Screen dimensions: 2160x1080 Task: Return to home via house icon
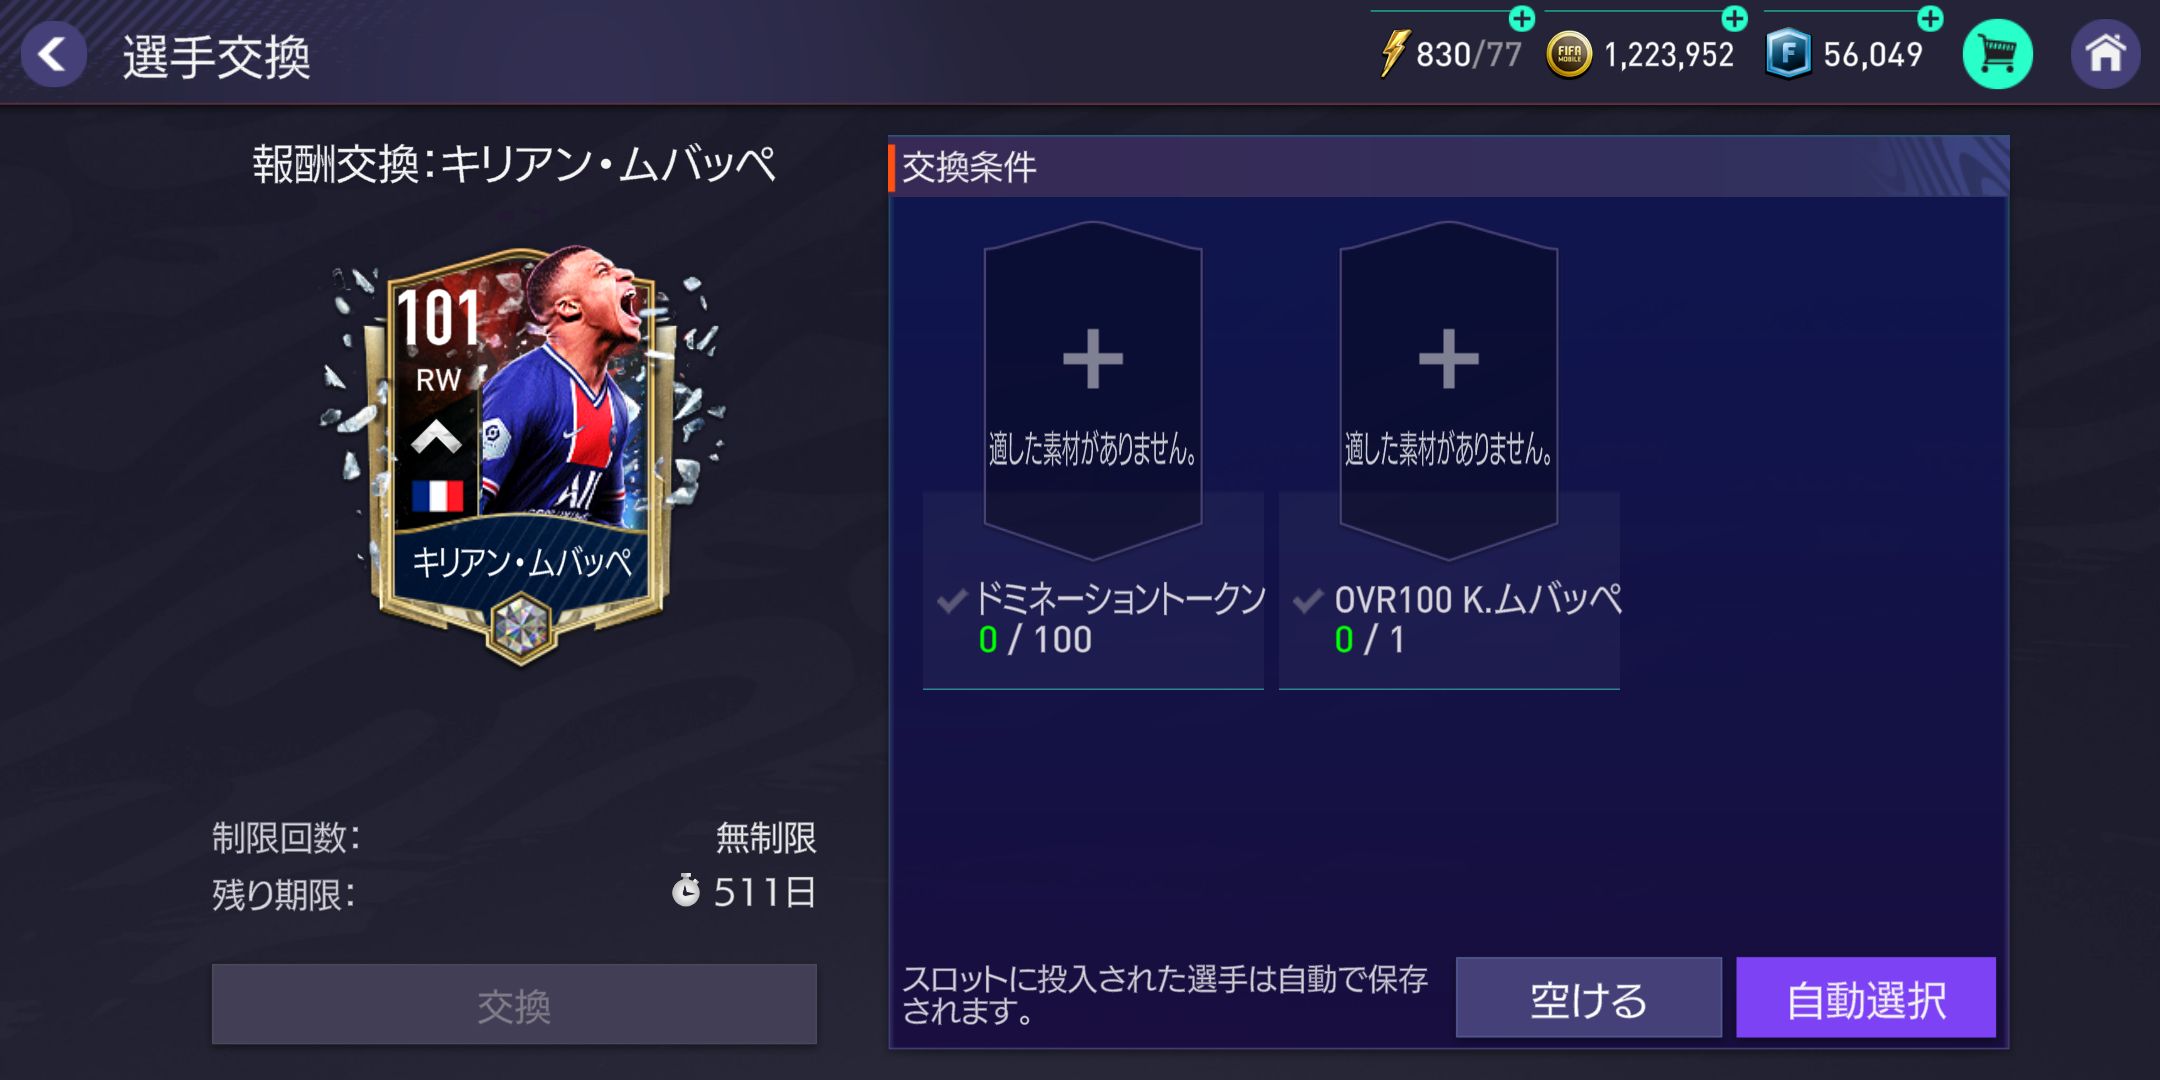point(2105,54)
